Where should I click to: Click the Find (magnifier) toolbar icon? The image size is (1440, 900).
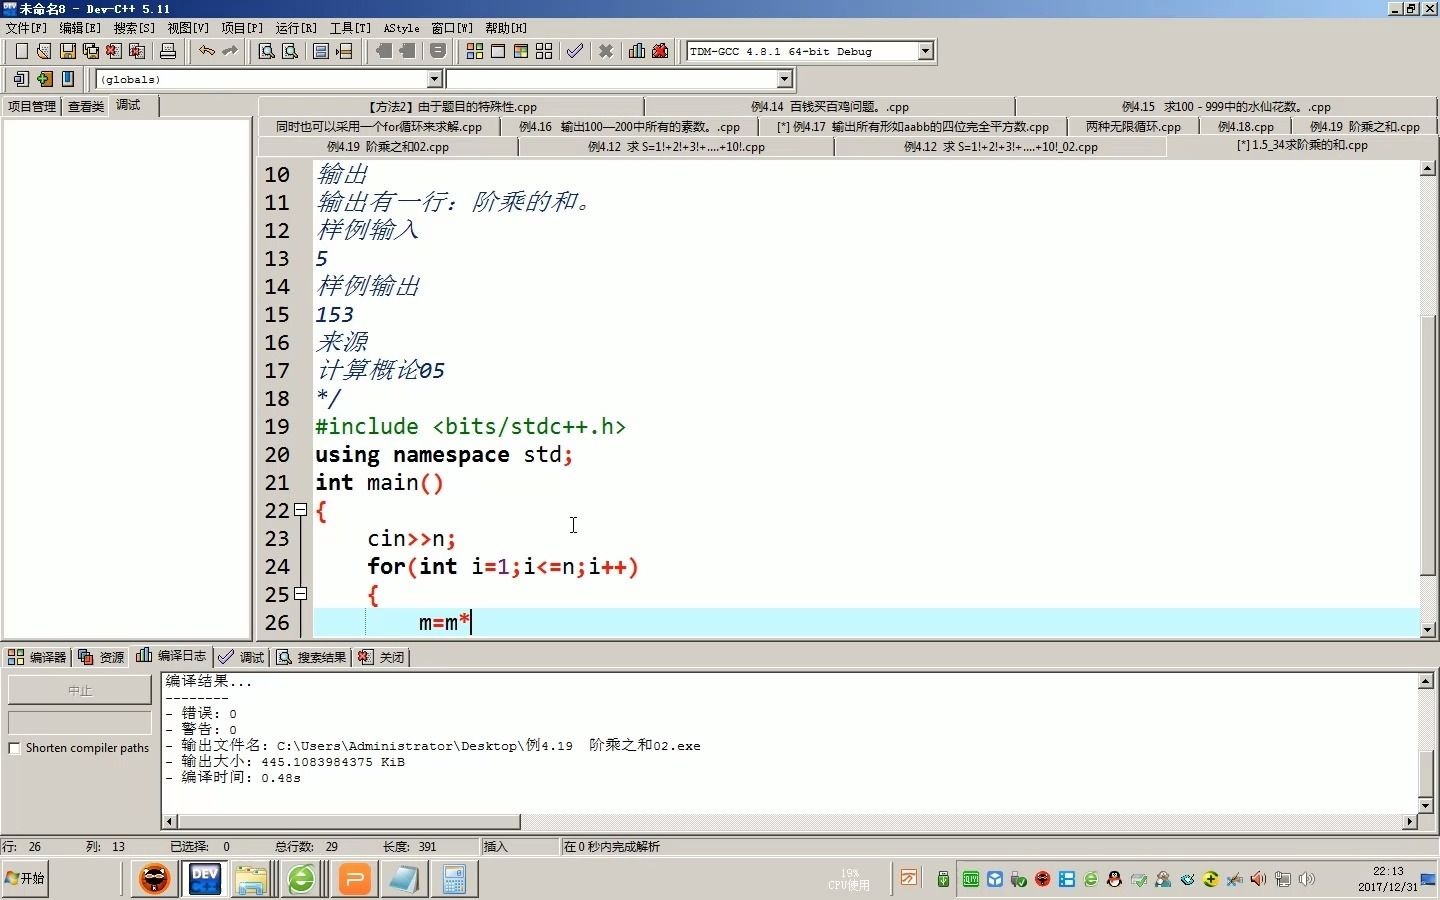(x=267, y=51)
